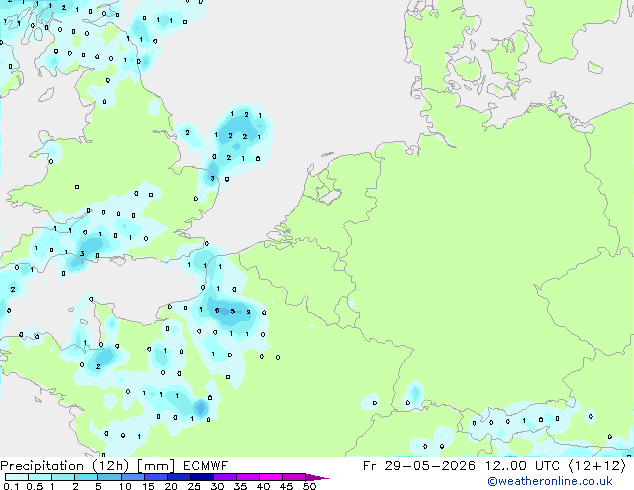Select the "ECMWF" model label
The height and width of the screenshot is (490, 634).
(x=205, y=466)
